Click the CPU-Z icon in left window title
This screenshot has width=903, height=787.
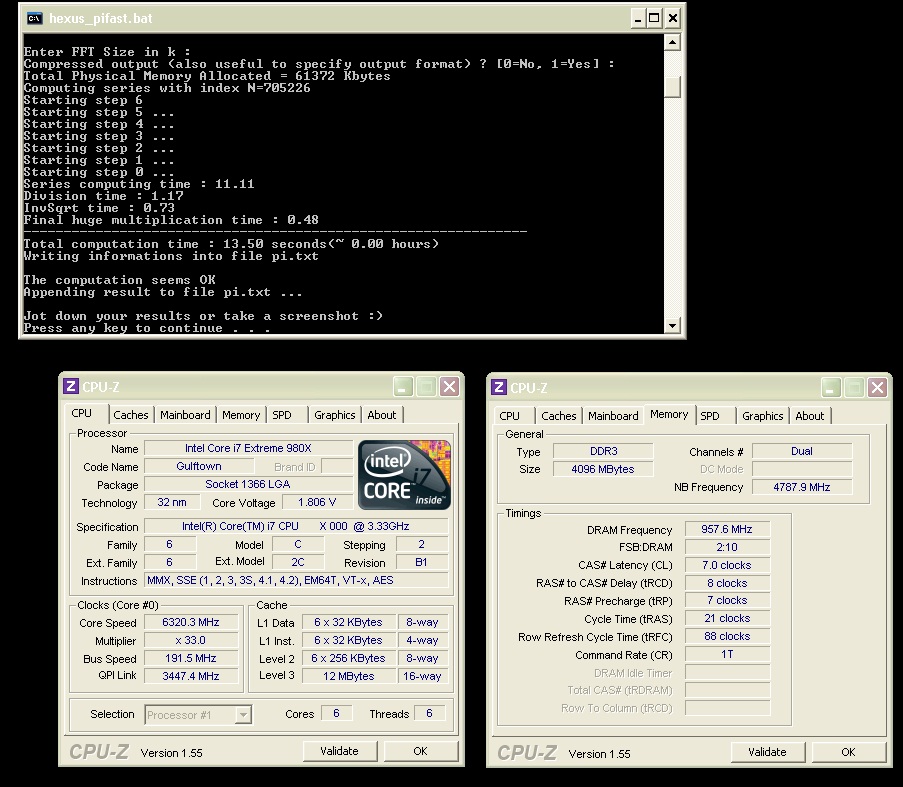71,387
